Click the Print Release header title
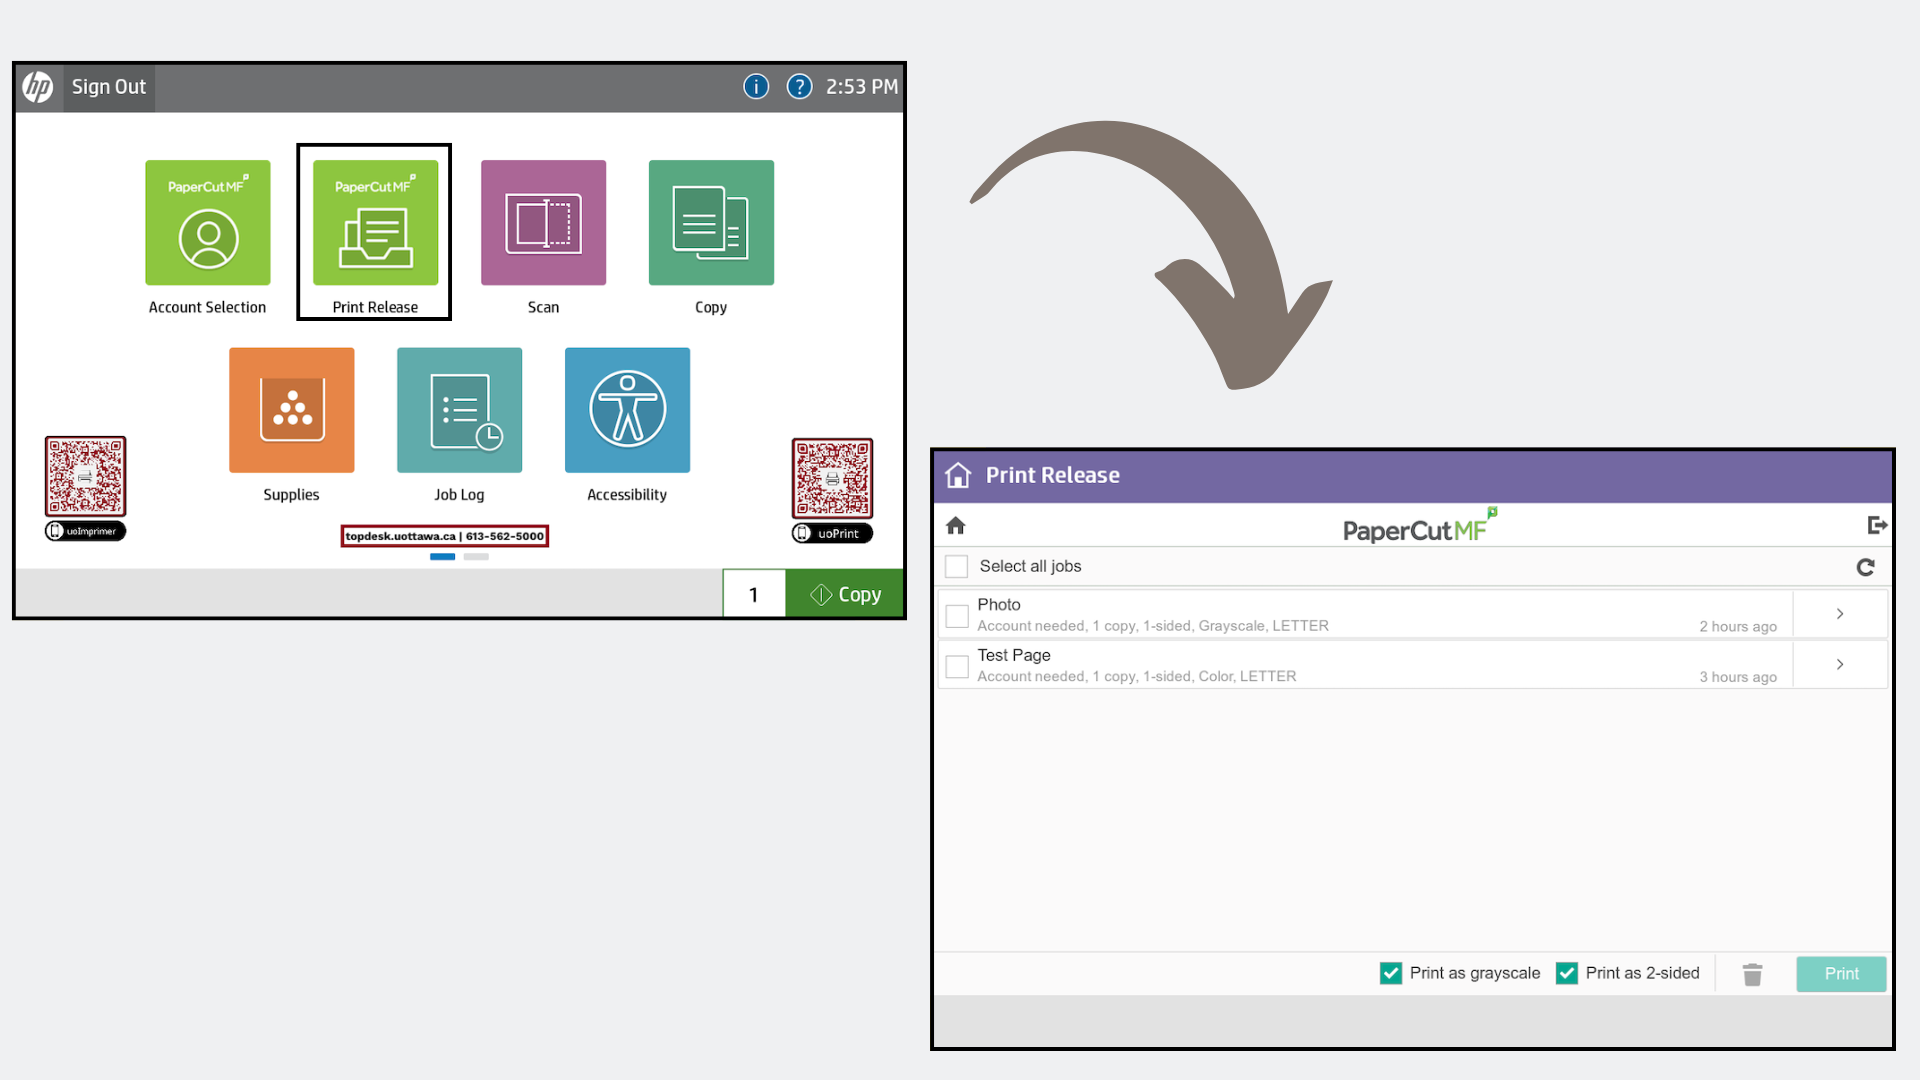Viewport: 1920px width, 1080px height. [1053, 475]
